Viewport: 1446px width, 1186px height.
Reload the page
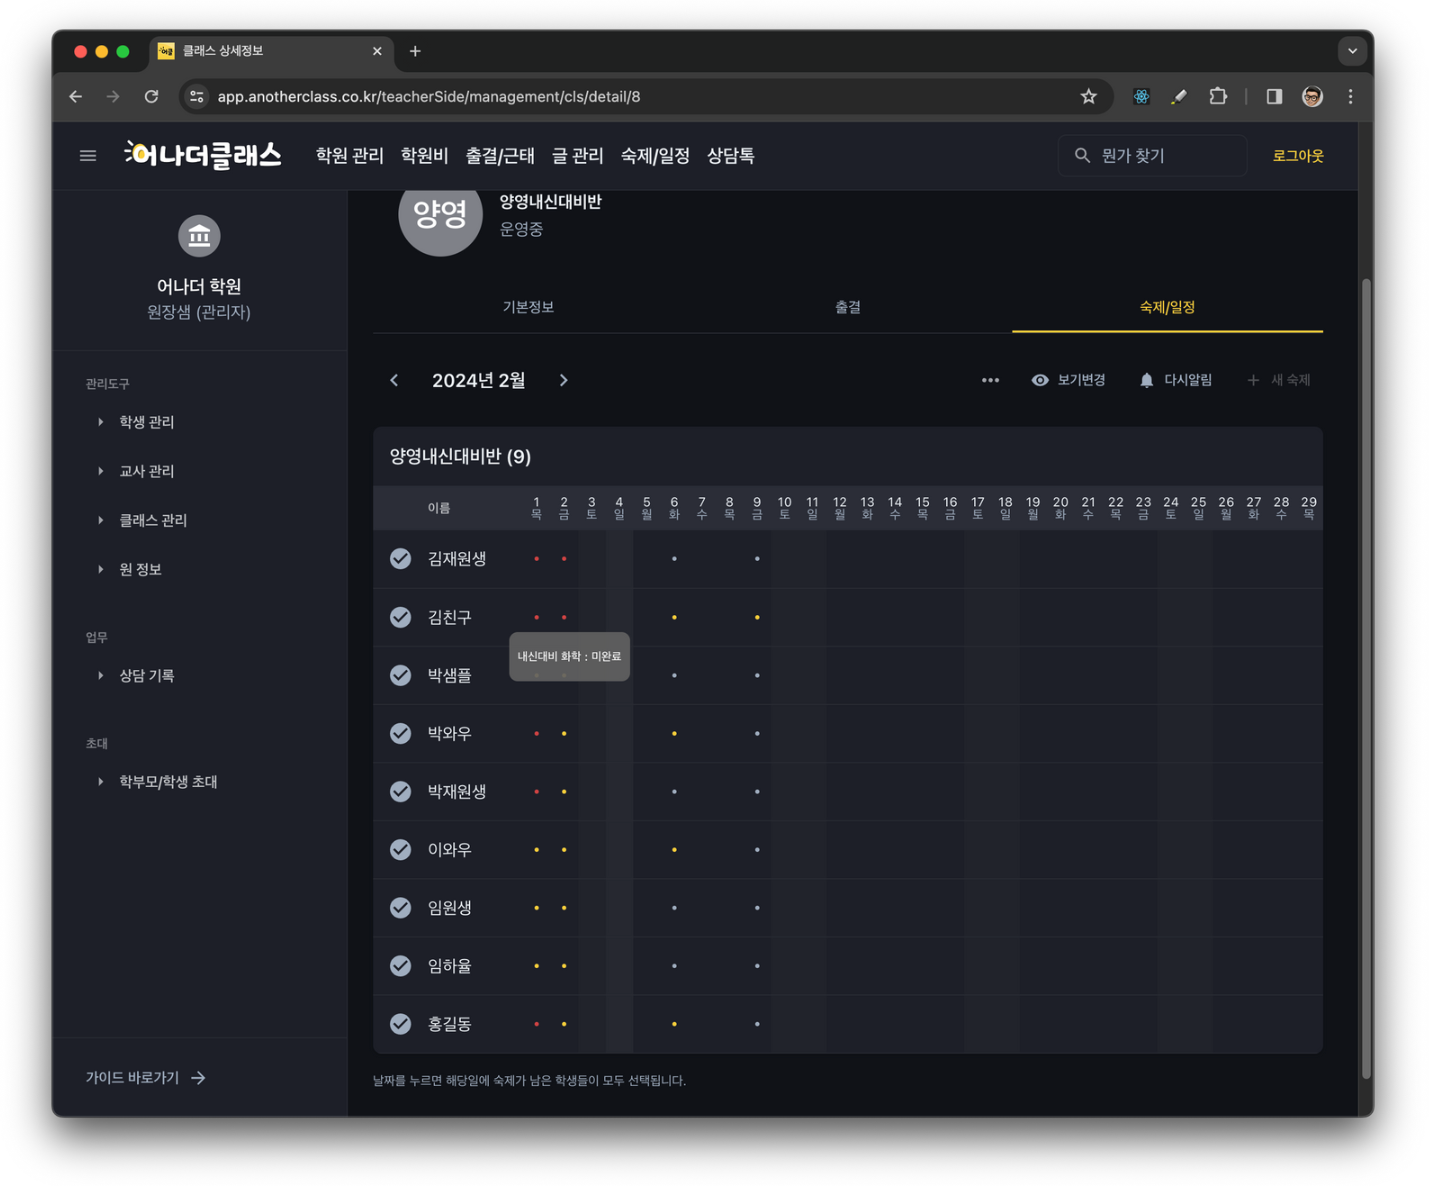151,97
